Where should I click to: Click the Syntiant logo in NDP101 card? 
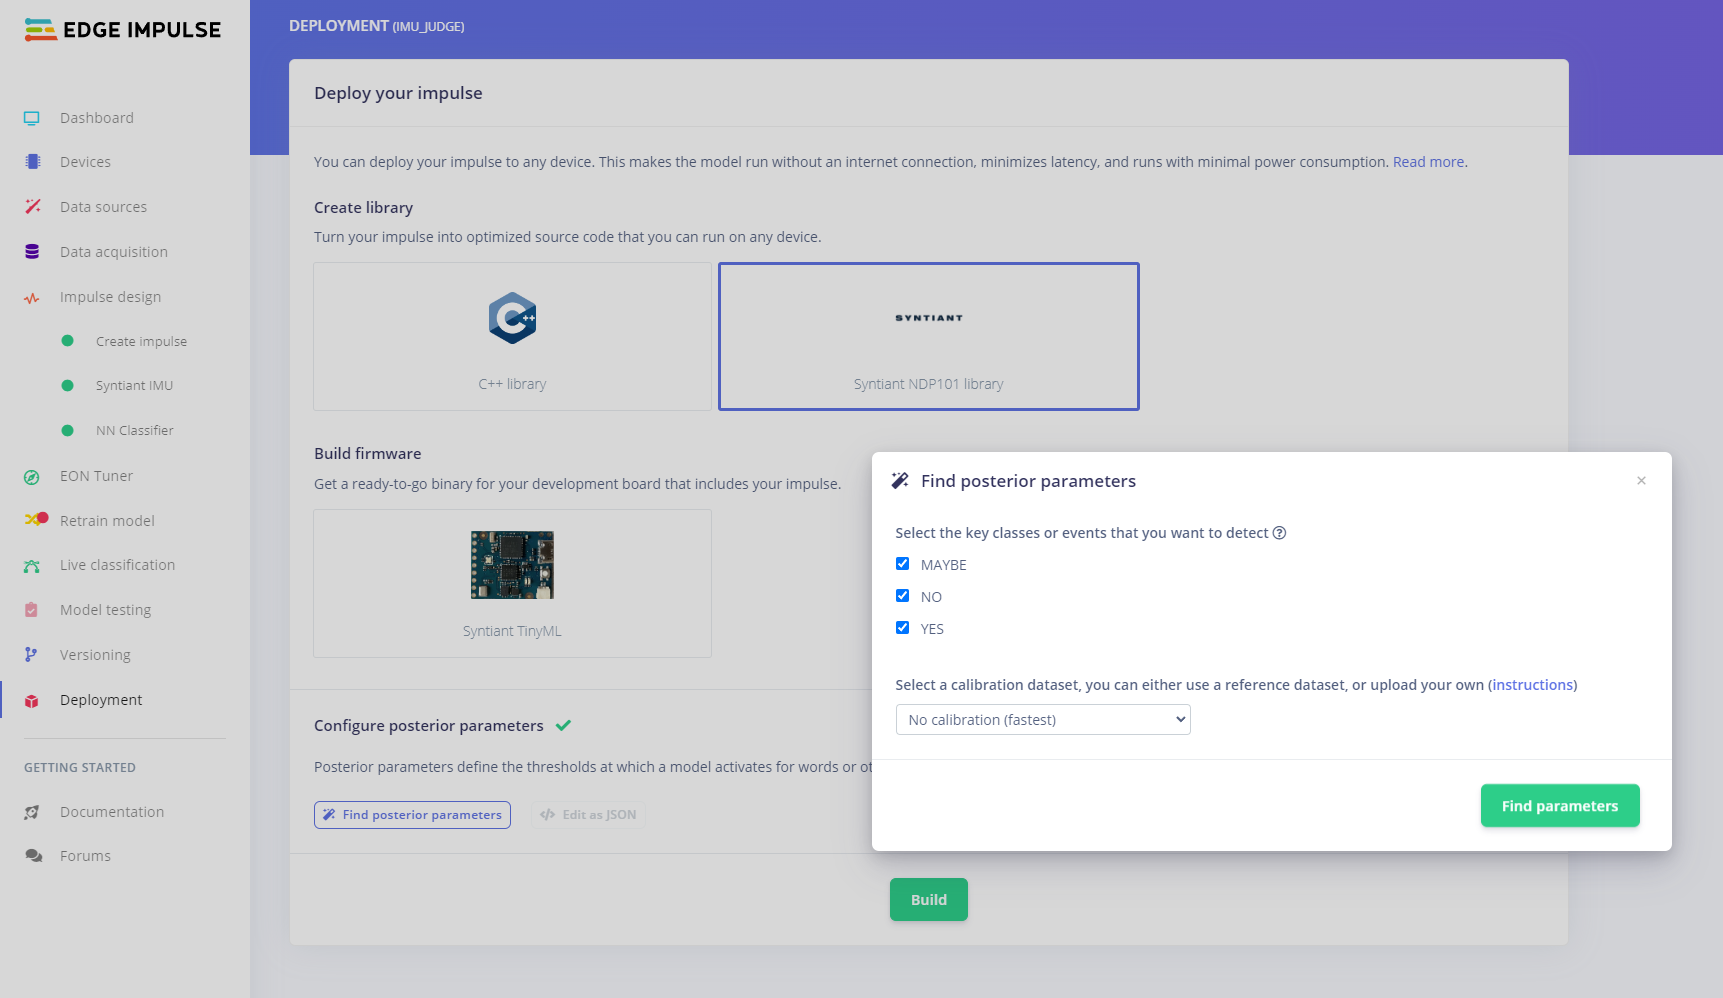[x=929, y=318]
